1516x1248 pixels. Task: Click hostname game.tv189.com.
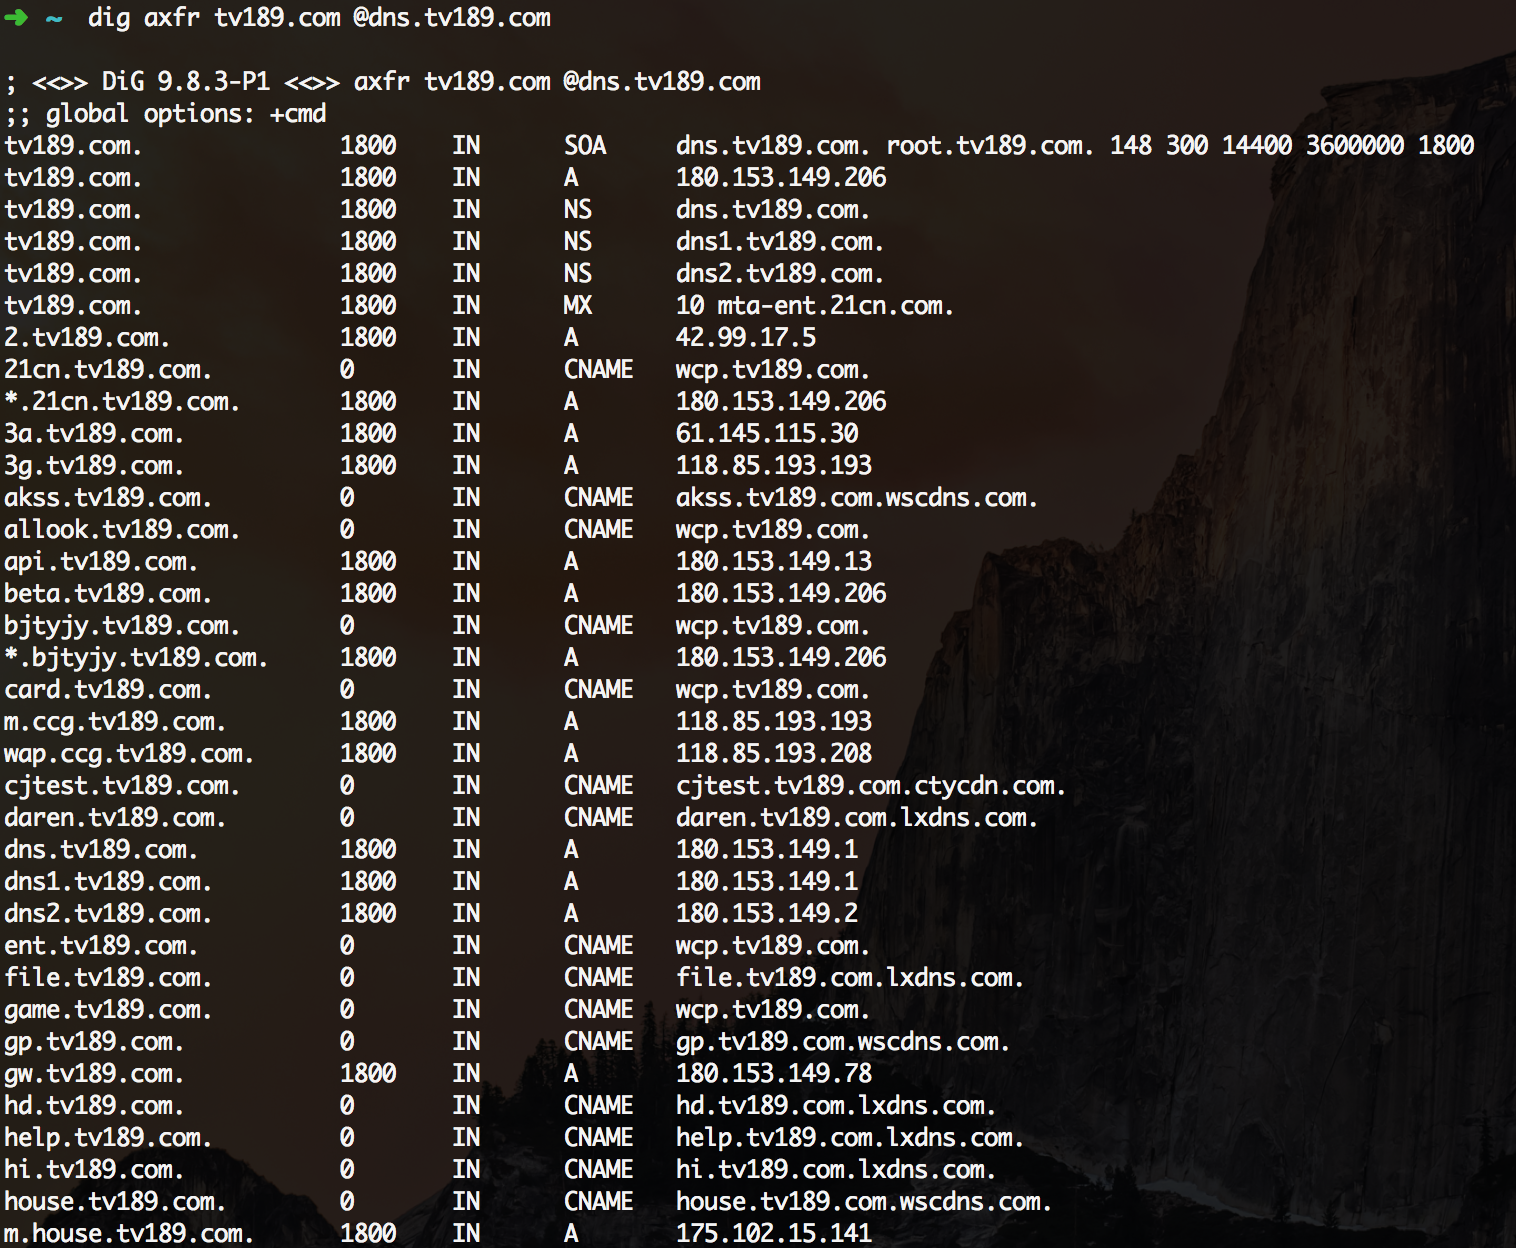(x=108, y=1010)
